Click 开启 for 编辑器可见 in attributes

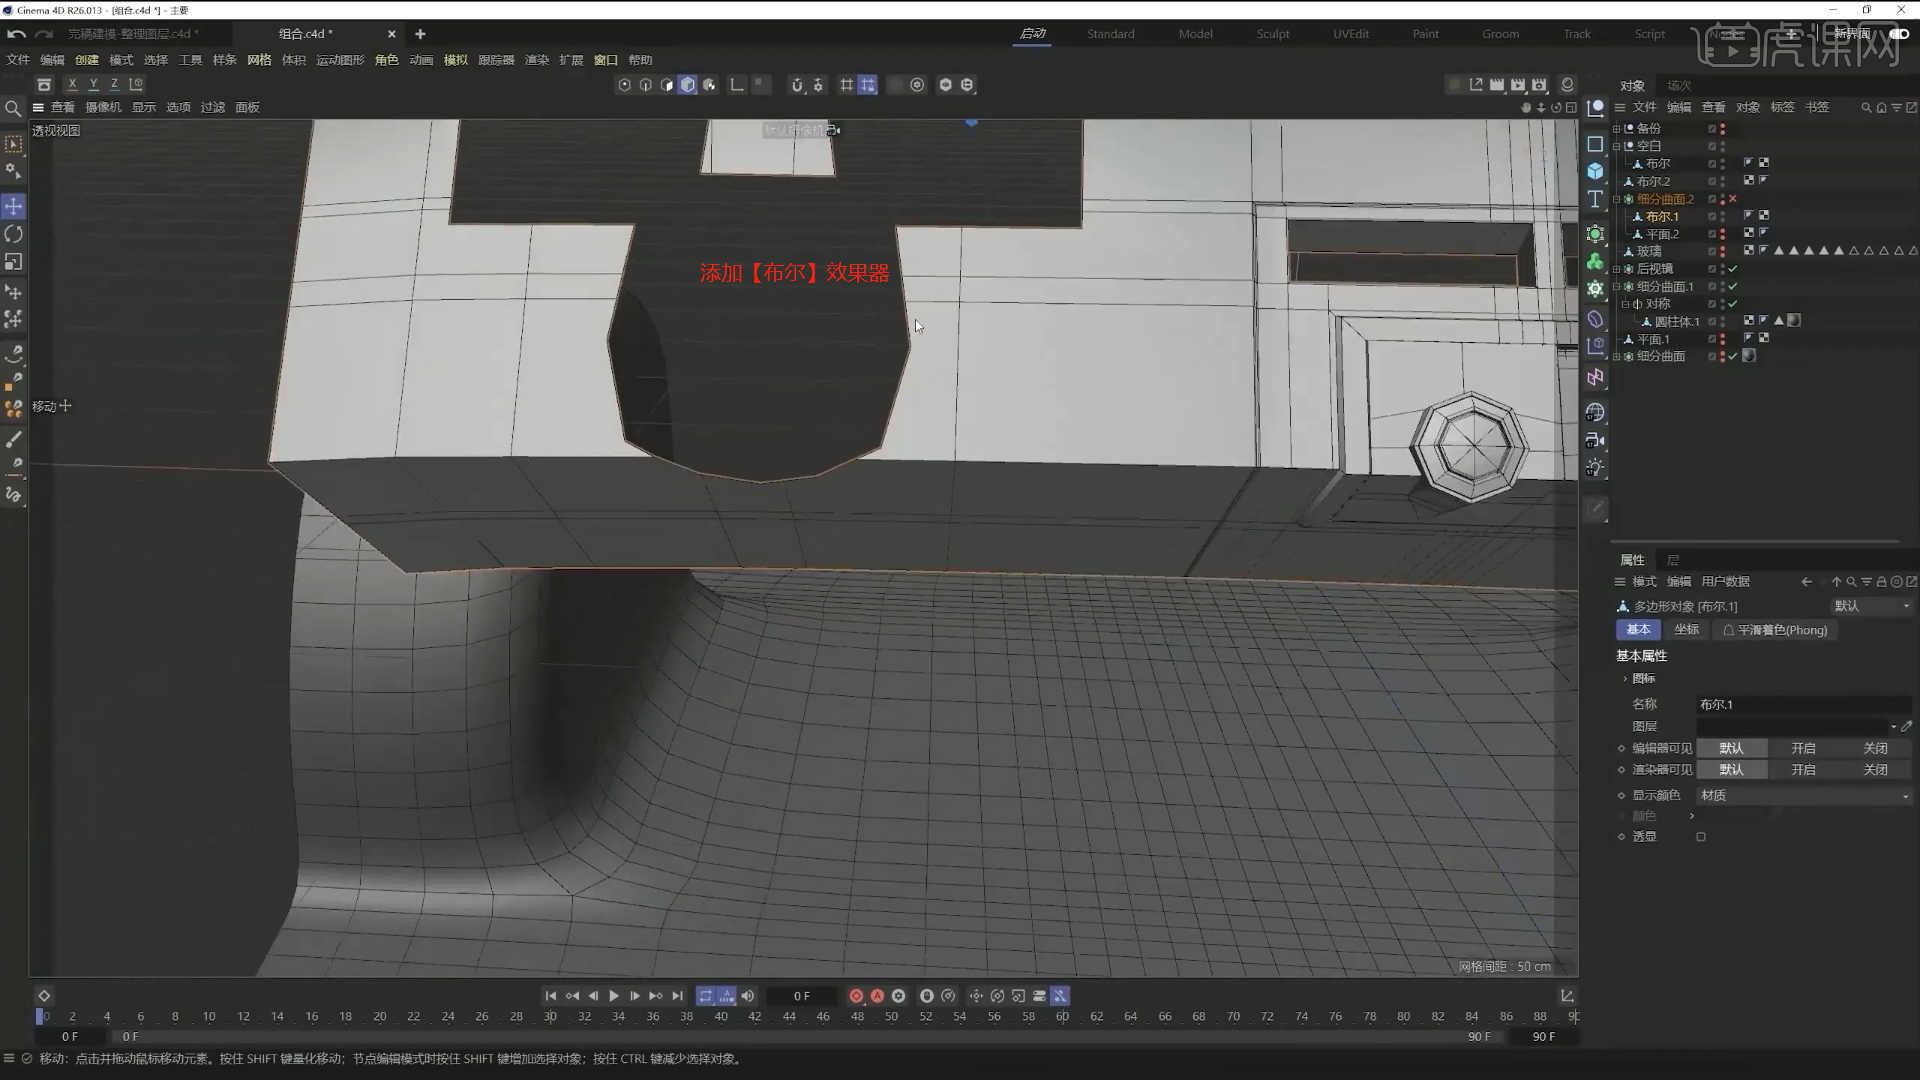pos(1803,747)
